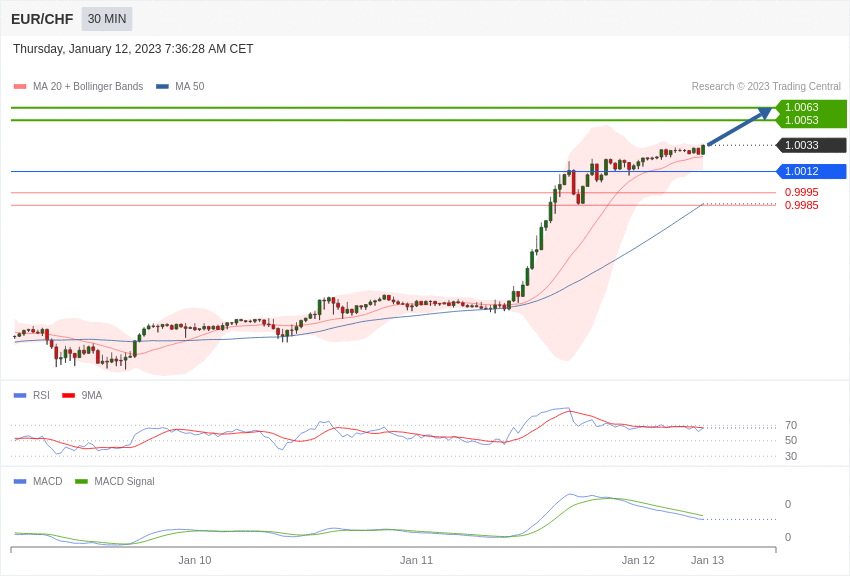Click the 1.0033 current price label
Image resolution: width=850 pixels, height=576 pixels.
(811, 145)
